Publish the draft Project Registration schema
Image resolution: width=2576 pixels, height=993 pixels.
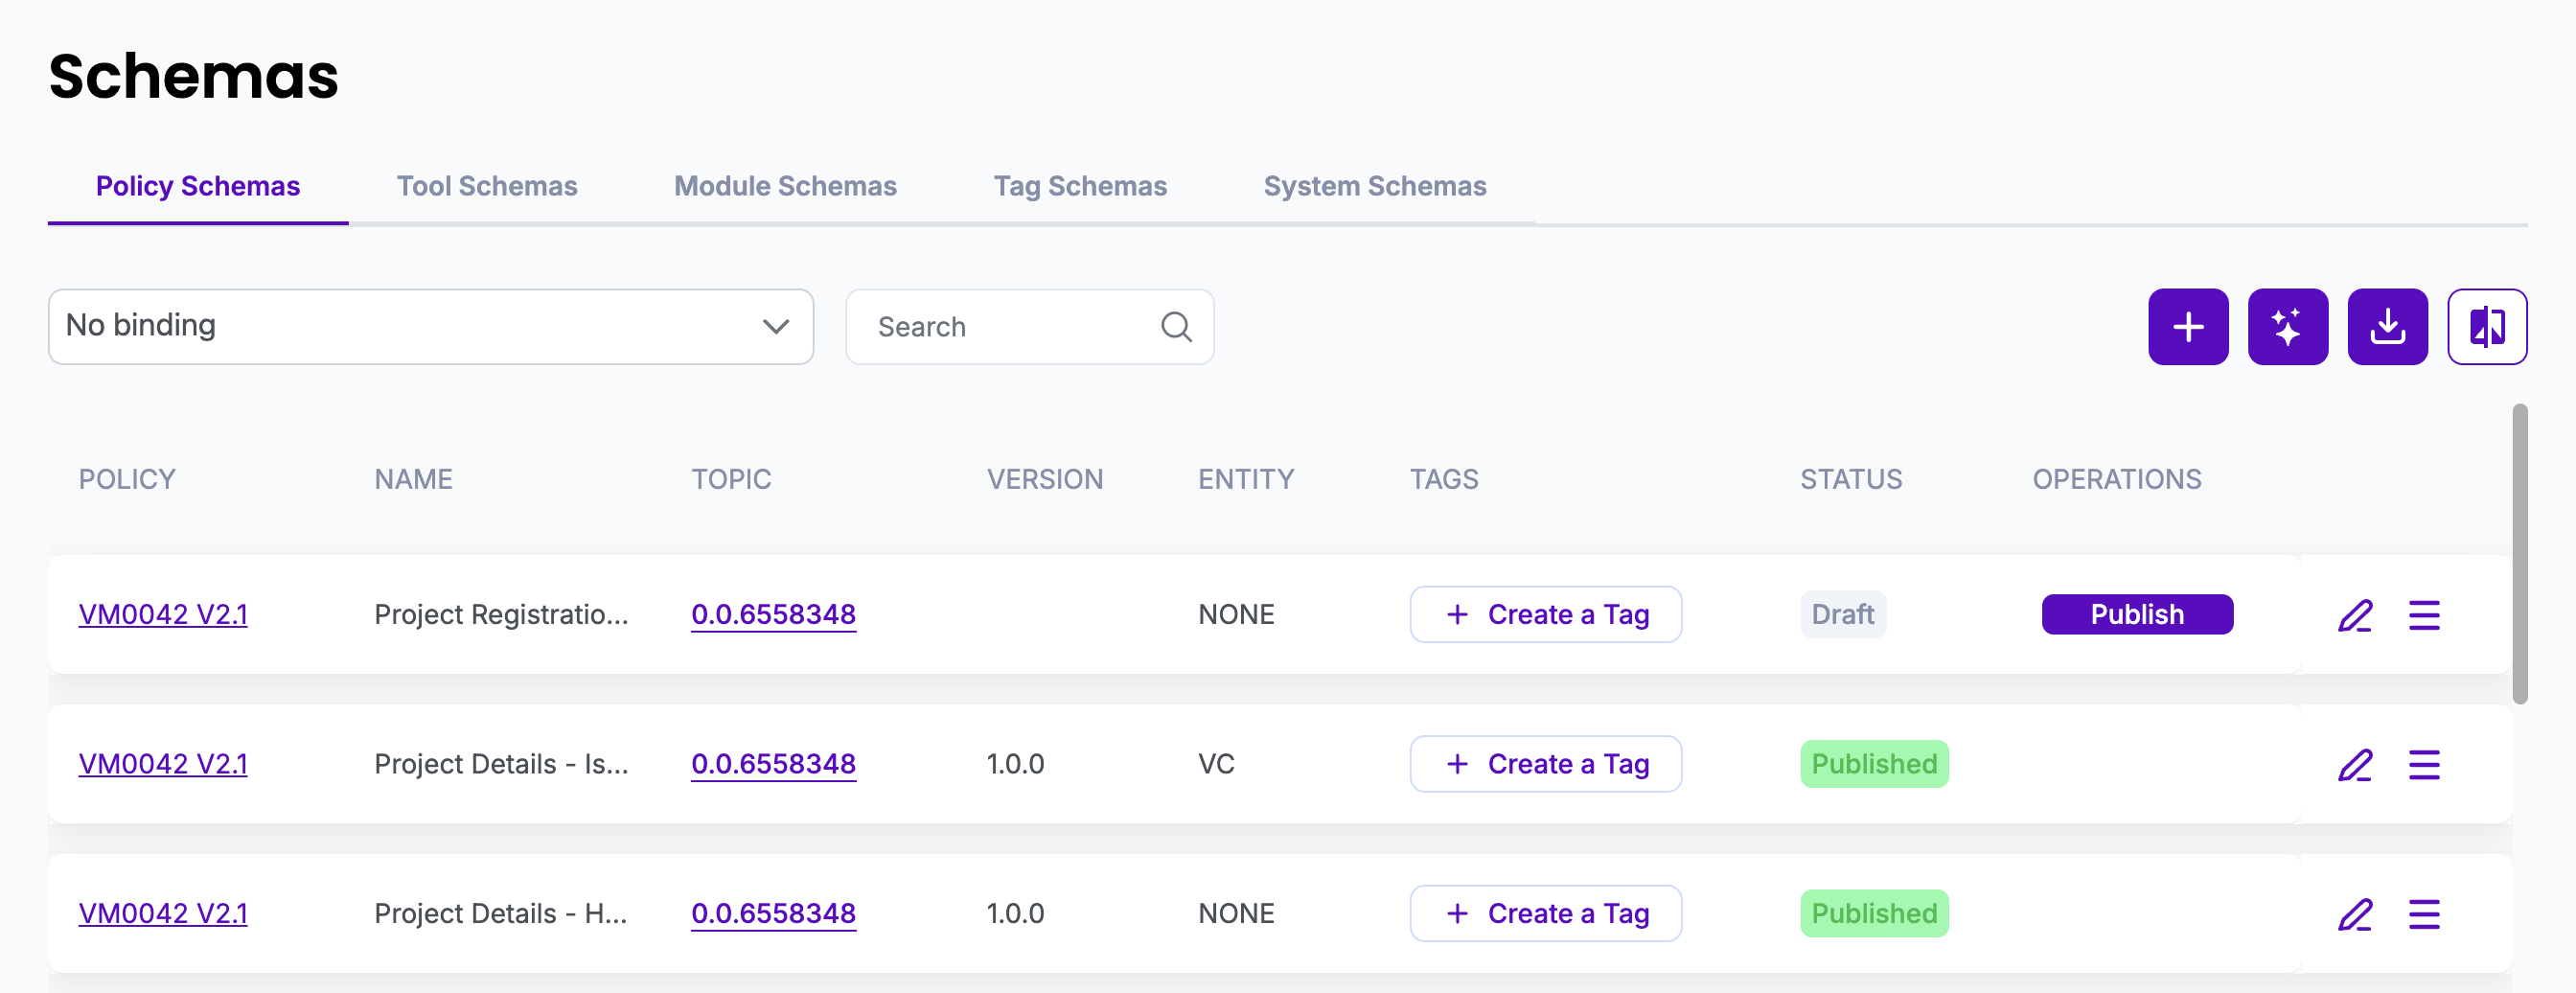2137,615
